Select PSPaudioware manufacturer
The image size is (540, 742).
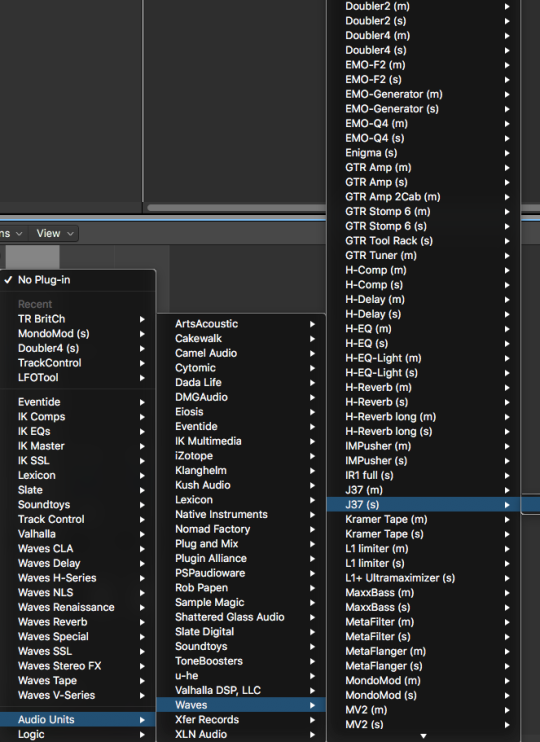[241, 573]
